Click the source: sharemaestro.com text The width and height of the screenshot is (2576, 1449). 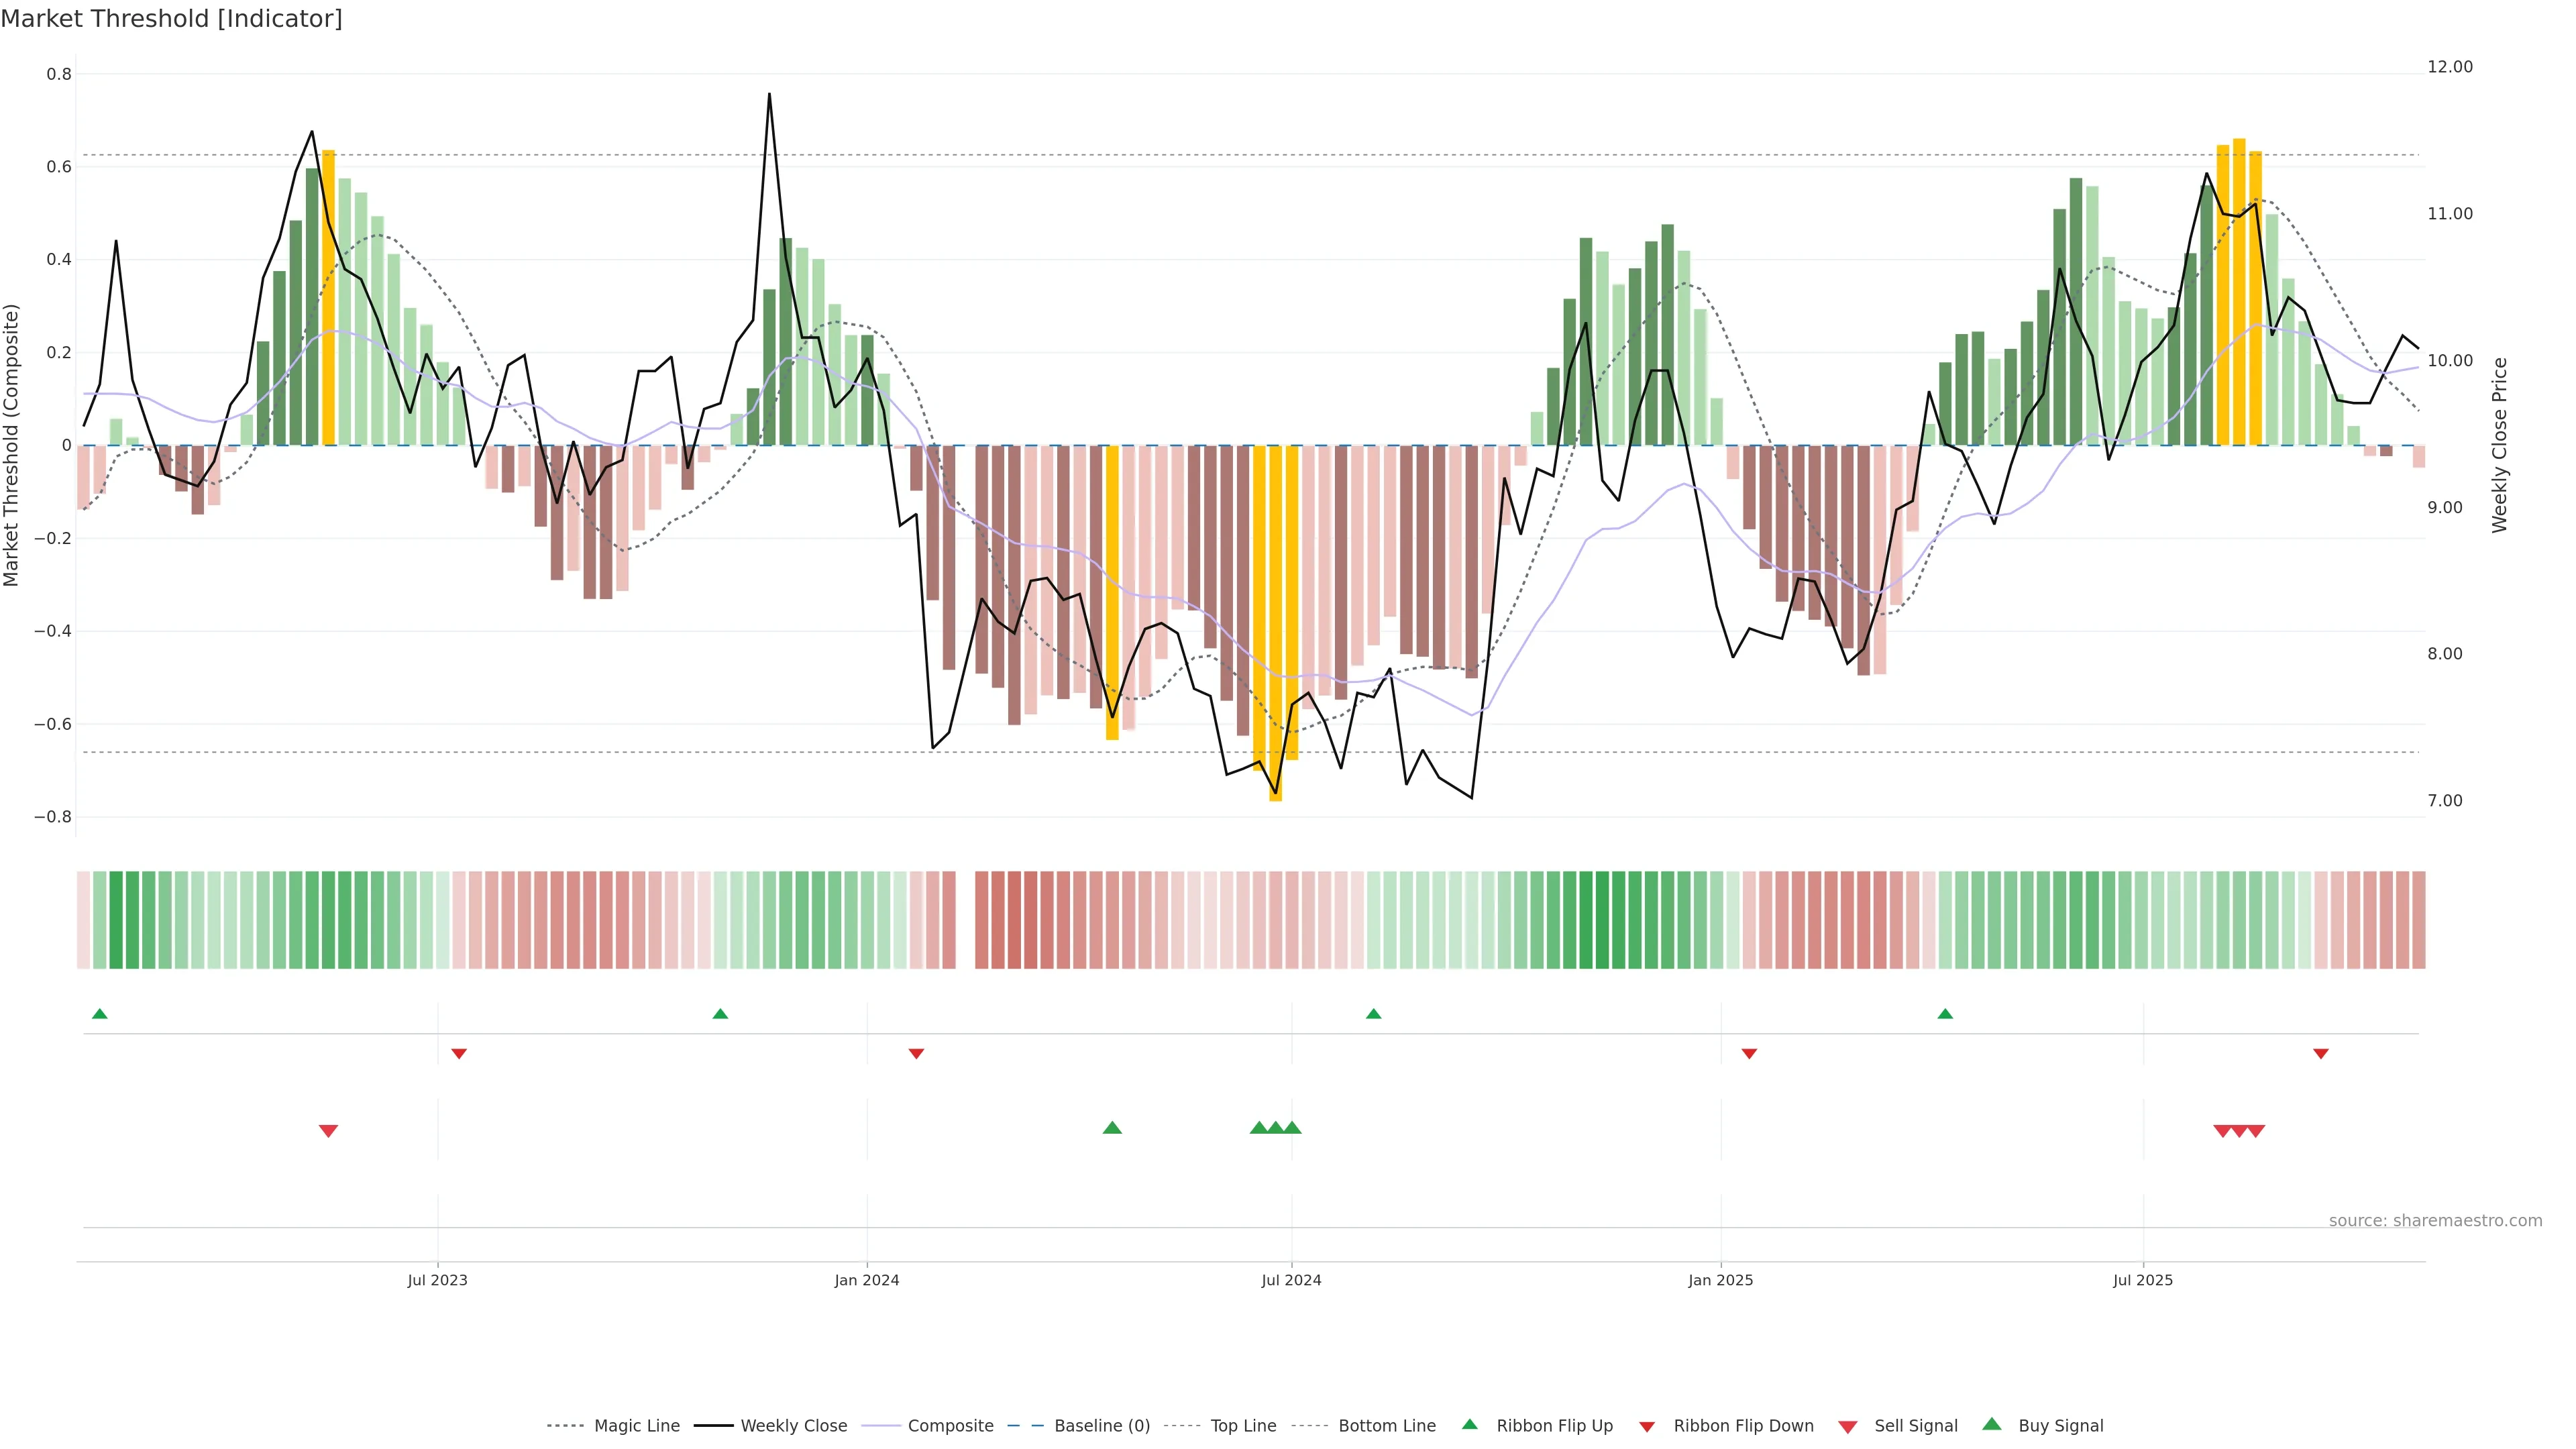2435,1221
